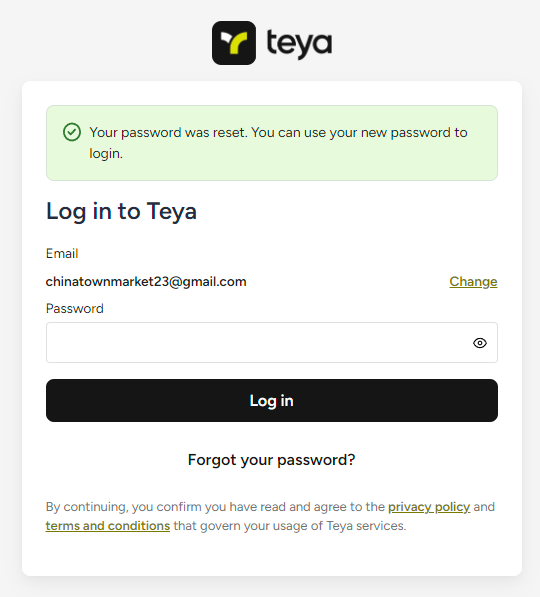
Task: Click the password reset confirmation message text
Action: pyautogui.click(x=278, y=143)
